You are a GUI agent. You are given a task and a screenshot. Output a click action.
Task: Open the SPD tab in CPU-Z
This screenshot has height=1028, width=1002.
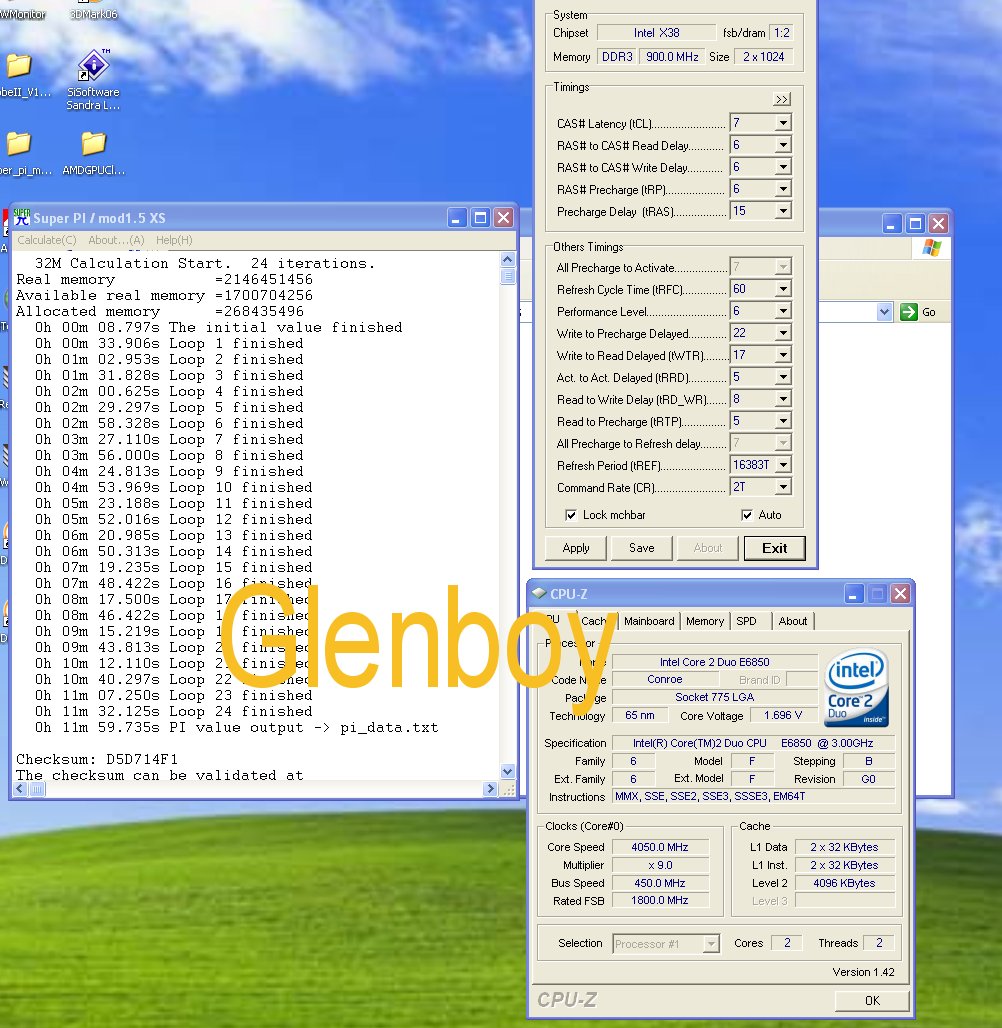746,621
